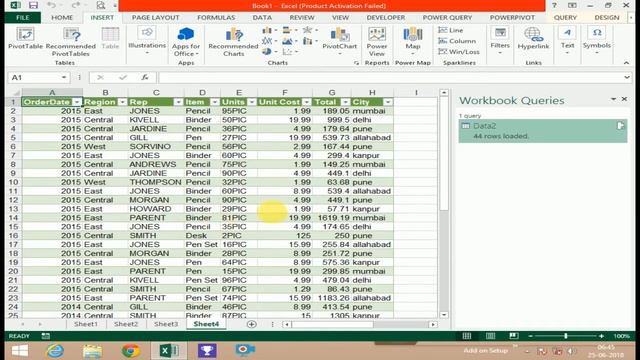Screen dimensions: 640x360
Task: Open the Illustrations group menu
Action: click(147, 41)
